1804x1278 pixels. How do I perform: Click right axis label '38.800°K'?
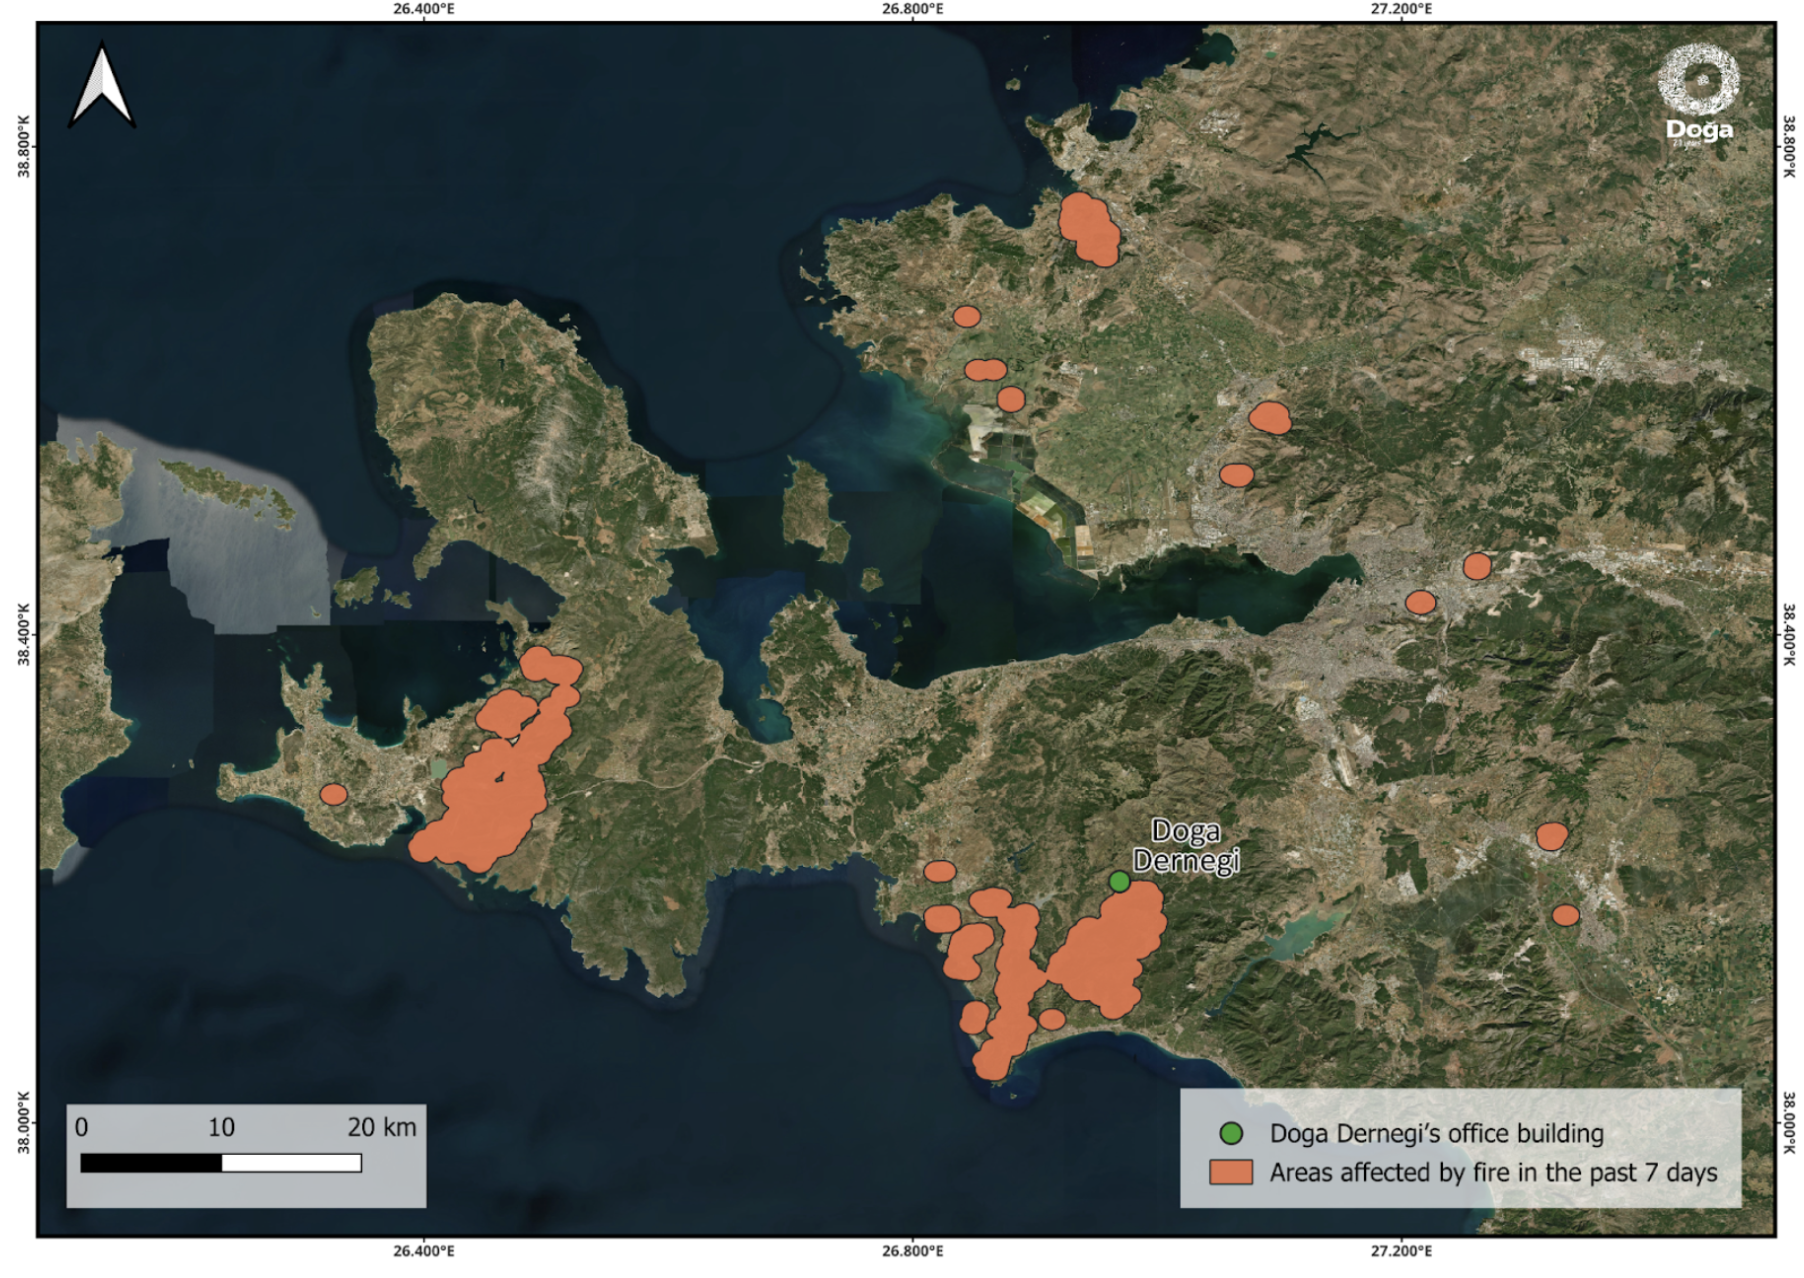pos(1789,147)
